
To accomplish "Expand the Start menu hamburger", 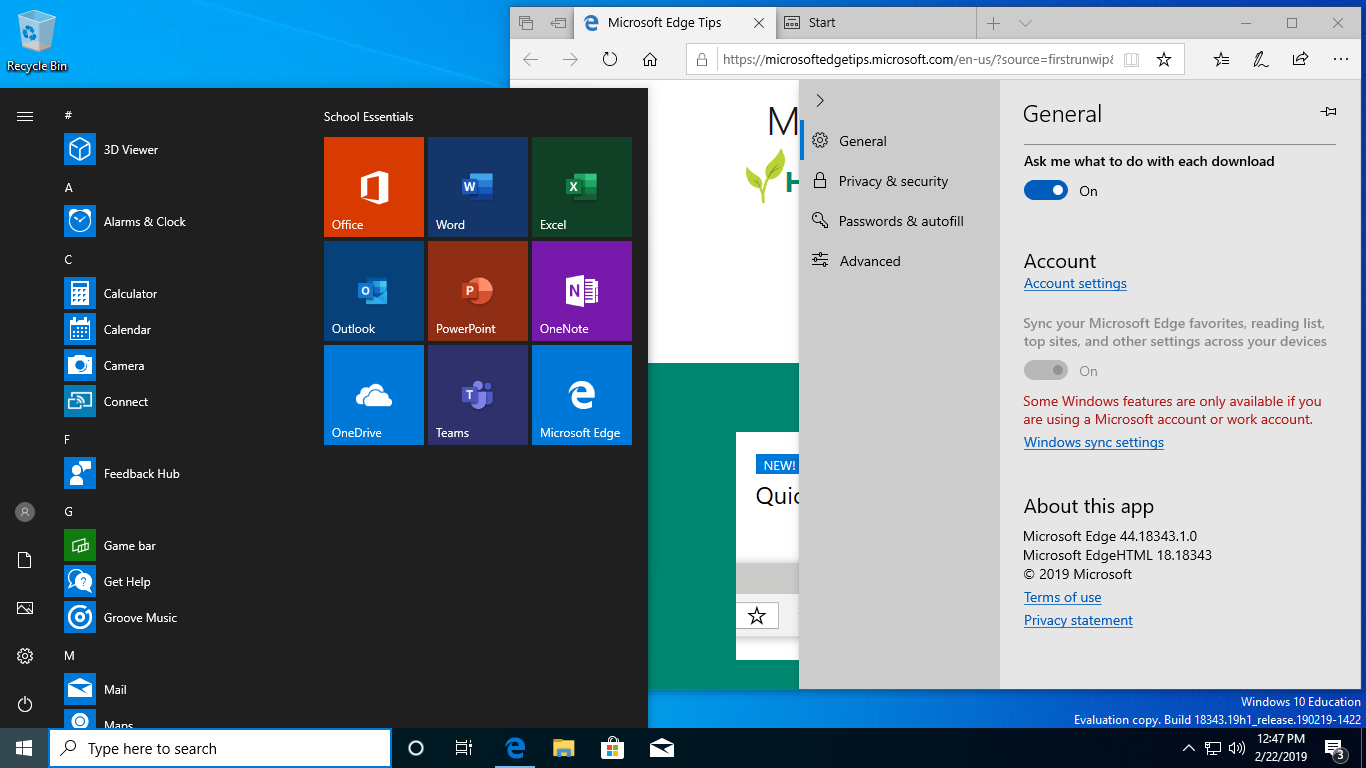I will pyautogui.click(x=25, y=116).
